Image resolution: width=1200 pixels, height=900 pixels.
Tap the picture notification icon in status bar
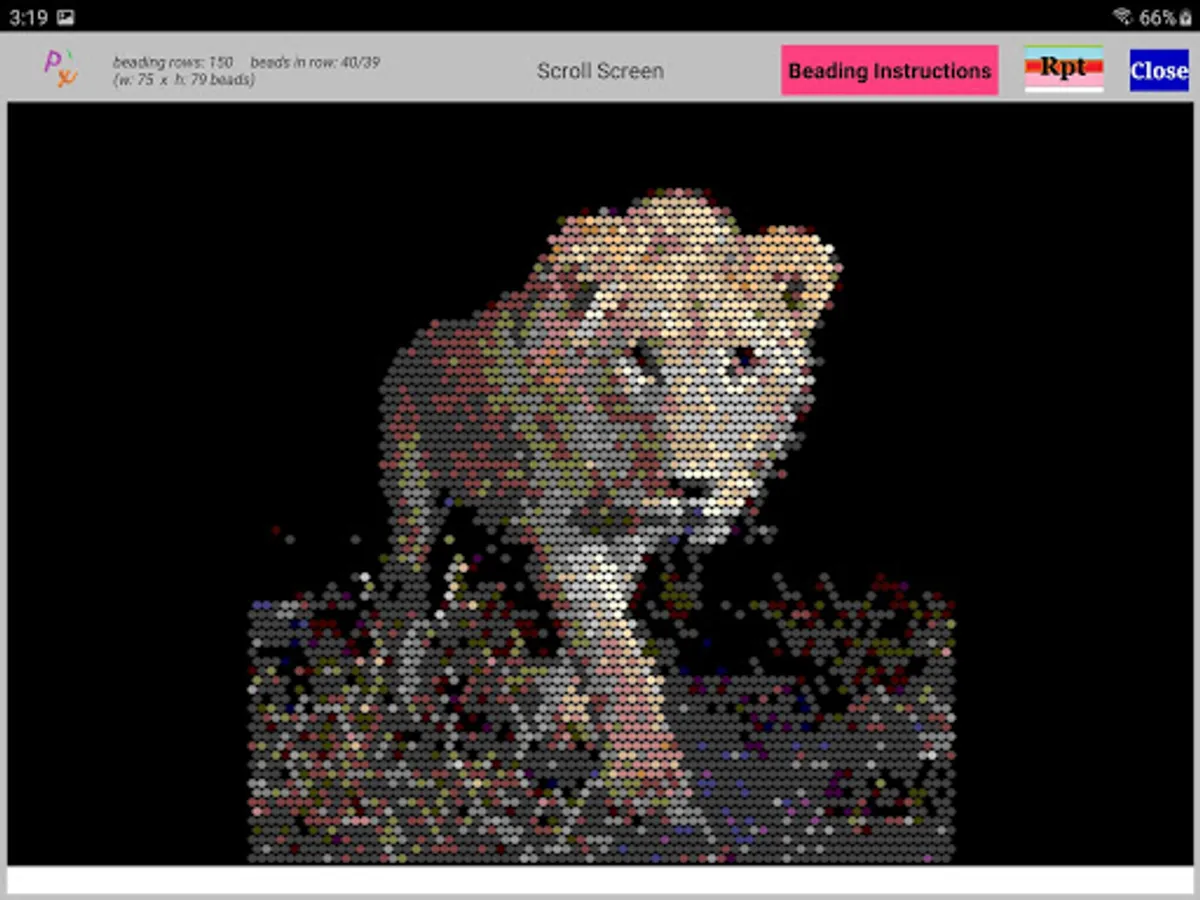[x=65, y=17]
